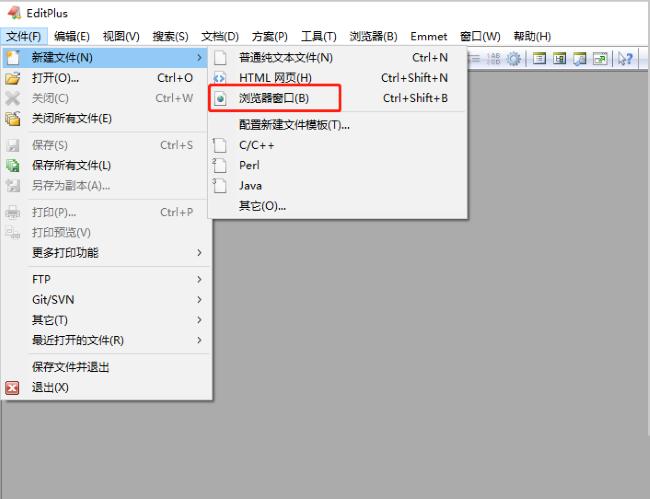
Task: Click the save-all icon beside 保存所有文件(L)
Action: [13, 165]
